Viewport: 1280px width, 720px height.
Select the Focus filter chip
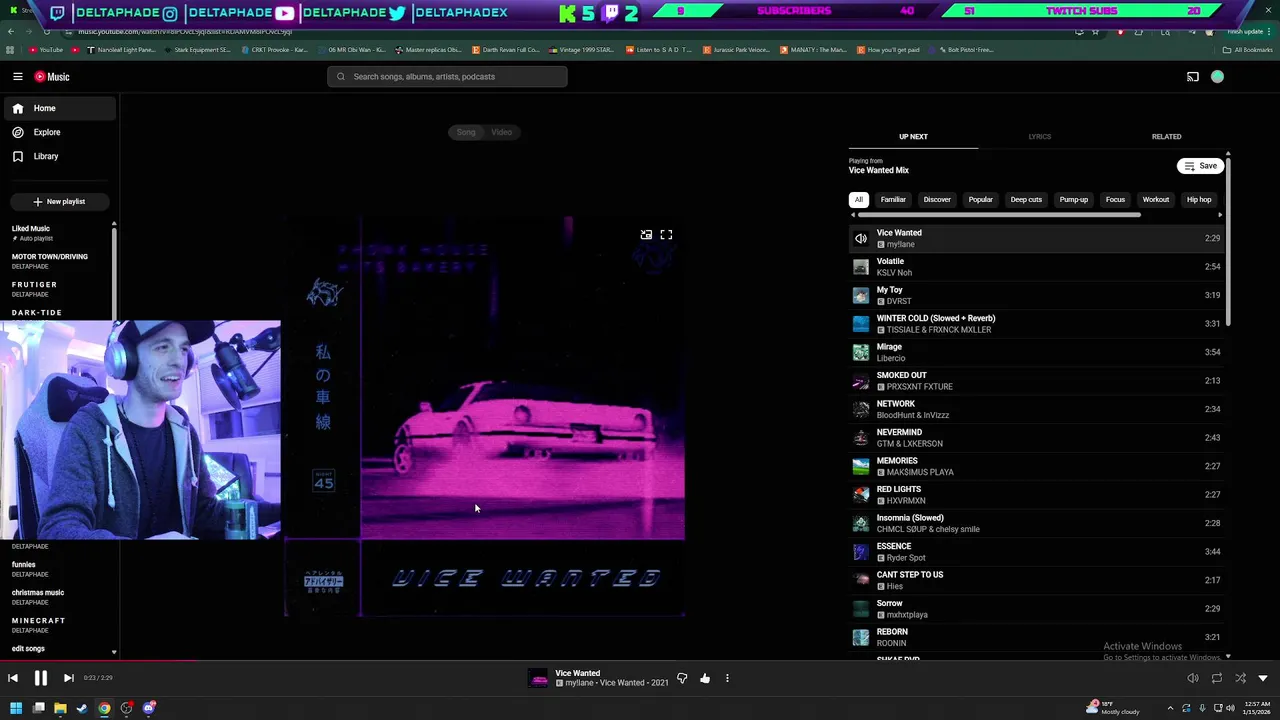coord(1115,200)
